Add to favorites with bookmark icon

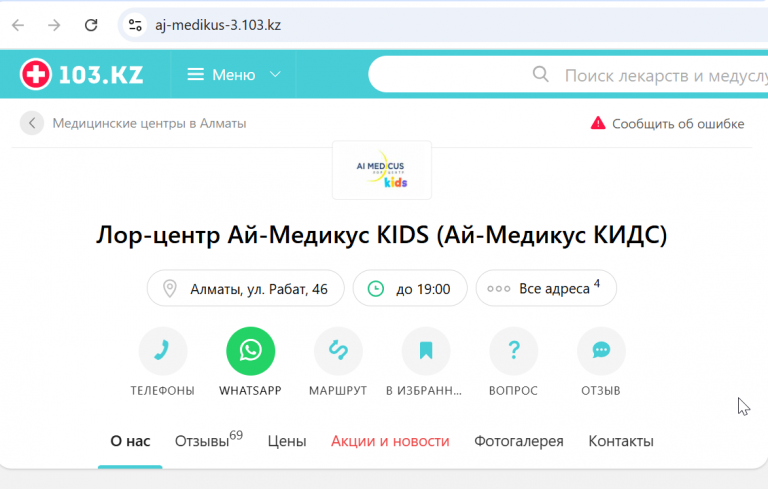(426, 351)
